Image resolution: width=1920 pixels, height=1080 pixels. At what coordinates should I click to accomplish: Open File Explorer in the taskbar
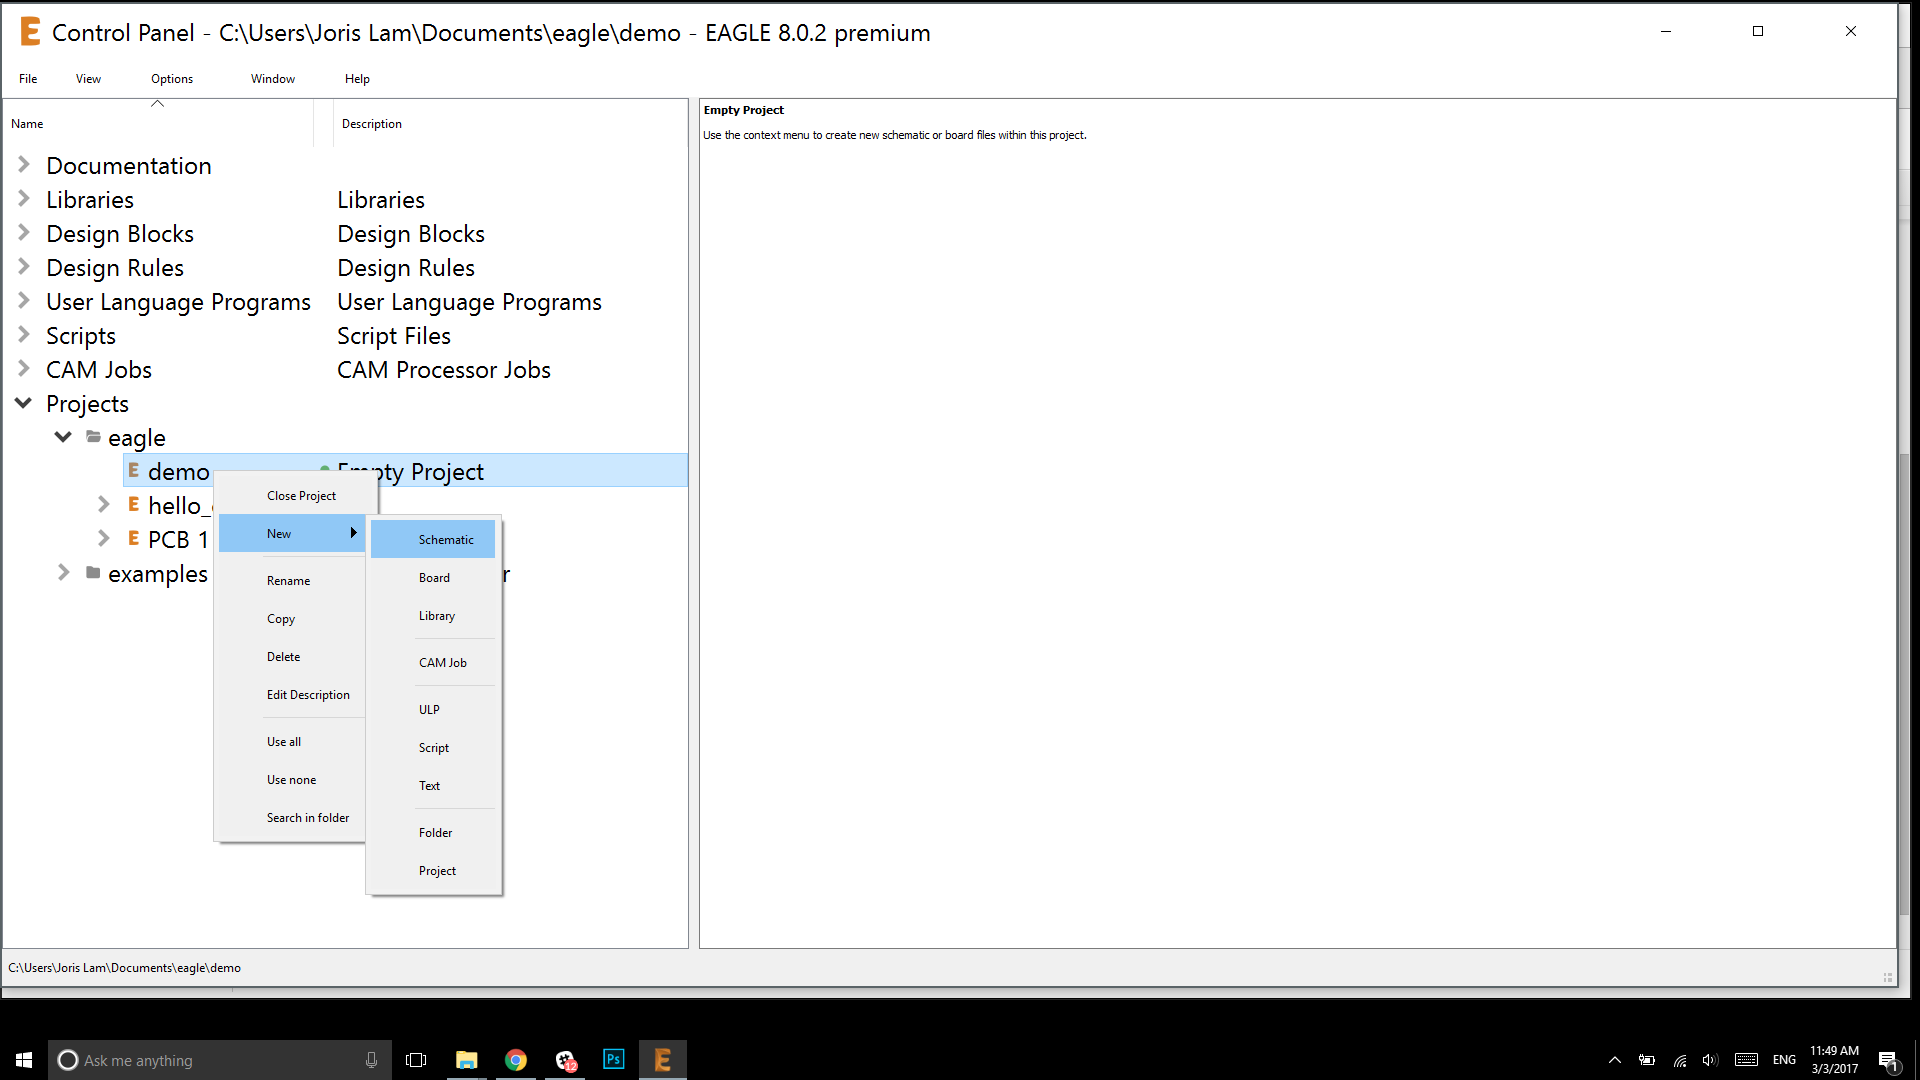(466, 1060)
